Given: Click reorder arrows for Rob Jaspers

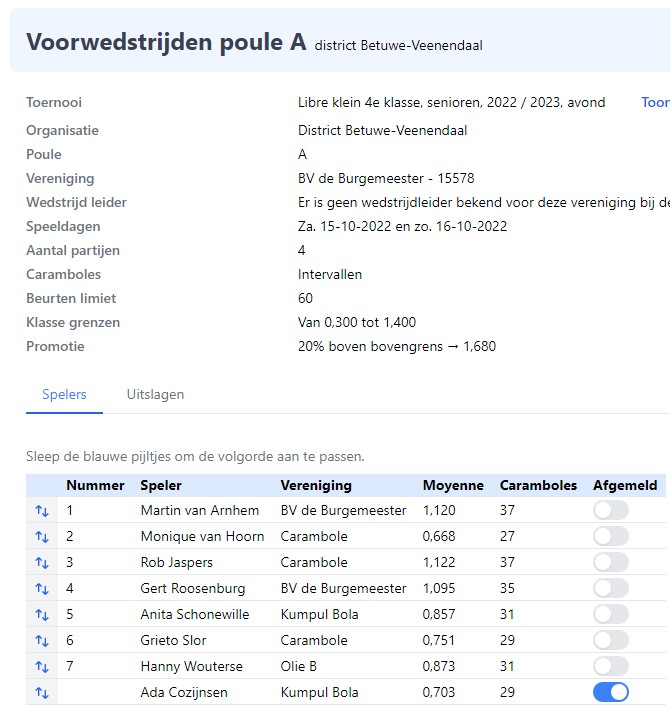Looking at the screenshot, I should pyautogui.click(x=42, y=563).
